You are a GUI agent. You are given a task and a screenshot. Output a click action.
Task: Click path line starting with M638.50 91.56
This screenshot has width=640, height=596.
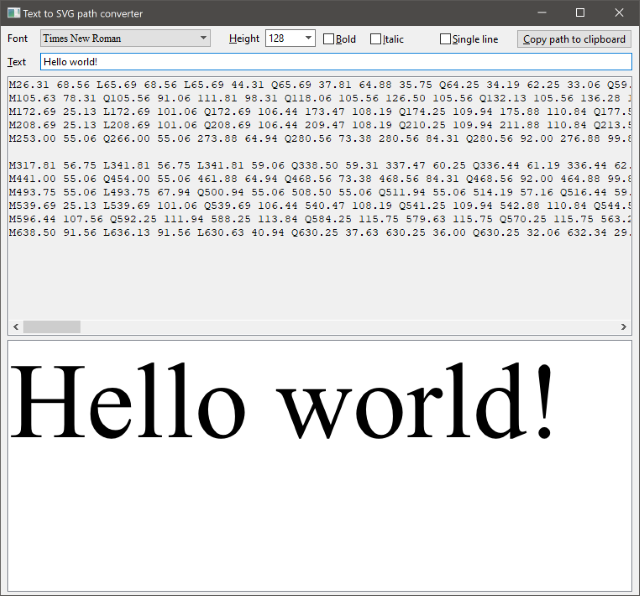pyautogui.click(x=320, y=232)
